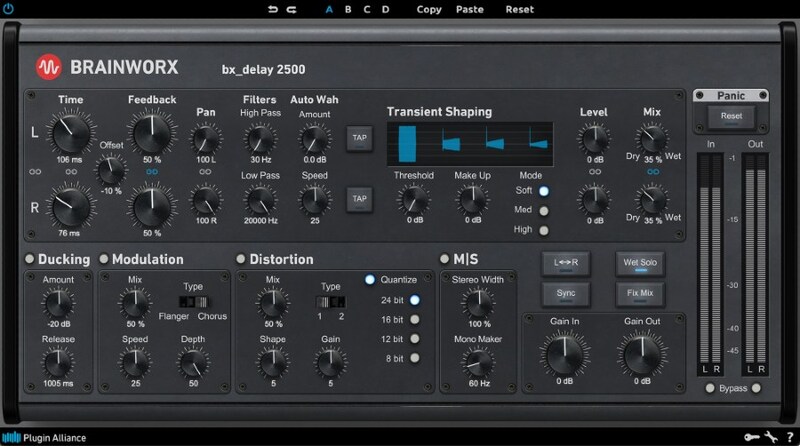Screen dimensions: 800x446
Task: Turn on the Quantize toggle
Action: (369, 279)
